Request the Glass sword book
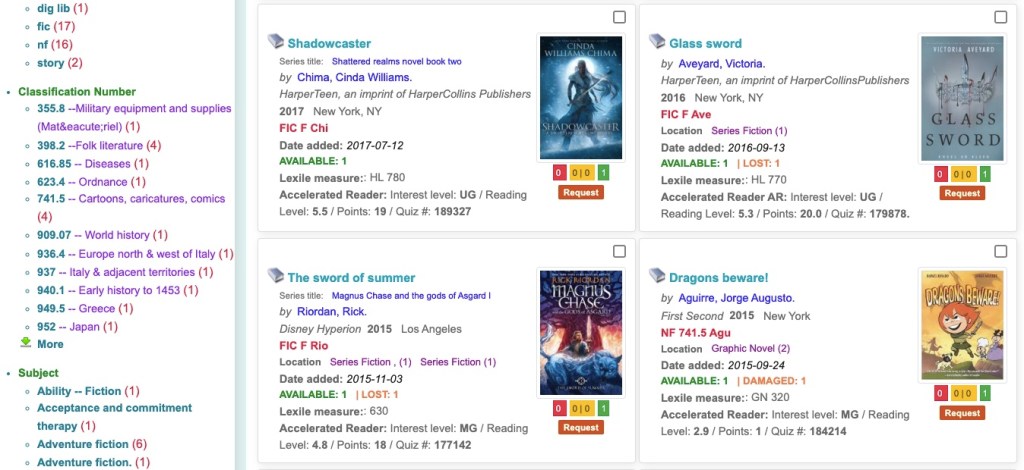The image size is (1024, 470). coord(962,193)
